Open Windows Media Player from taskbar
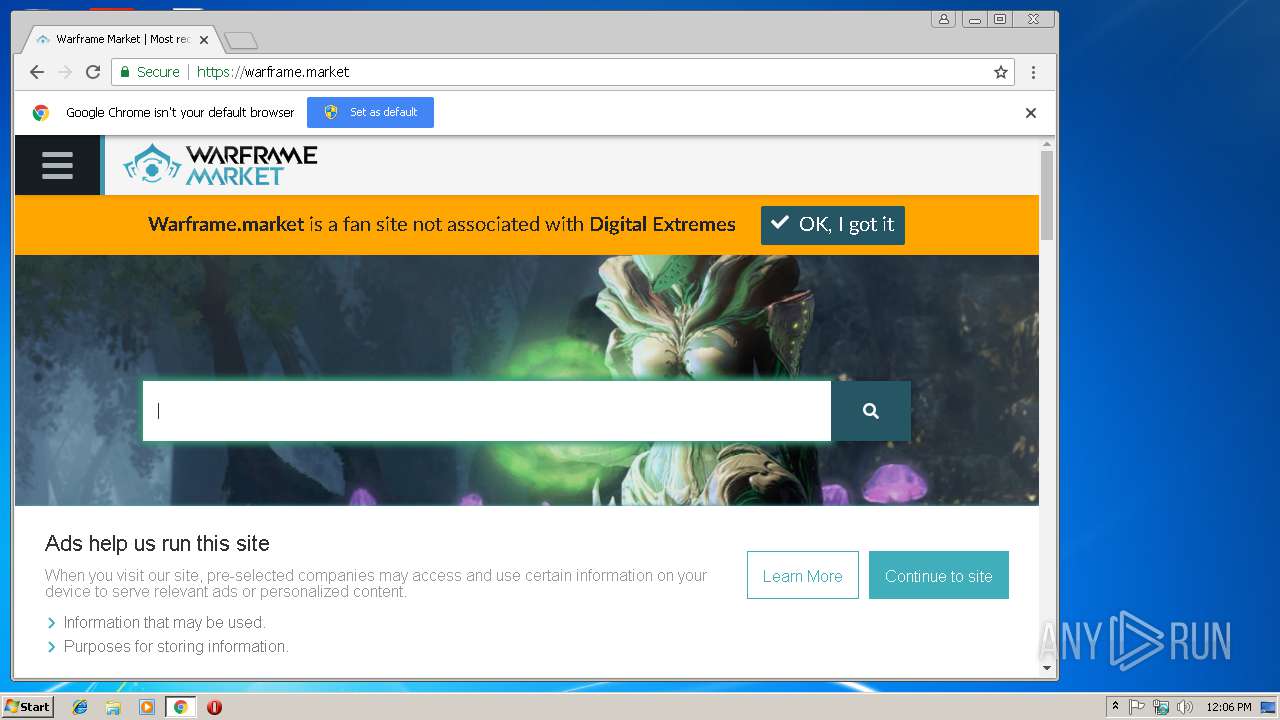Viewport: 1280px width, 720px height. 147,707
